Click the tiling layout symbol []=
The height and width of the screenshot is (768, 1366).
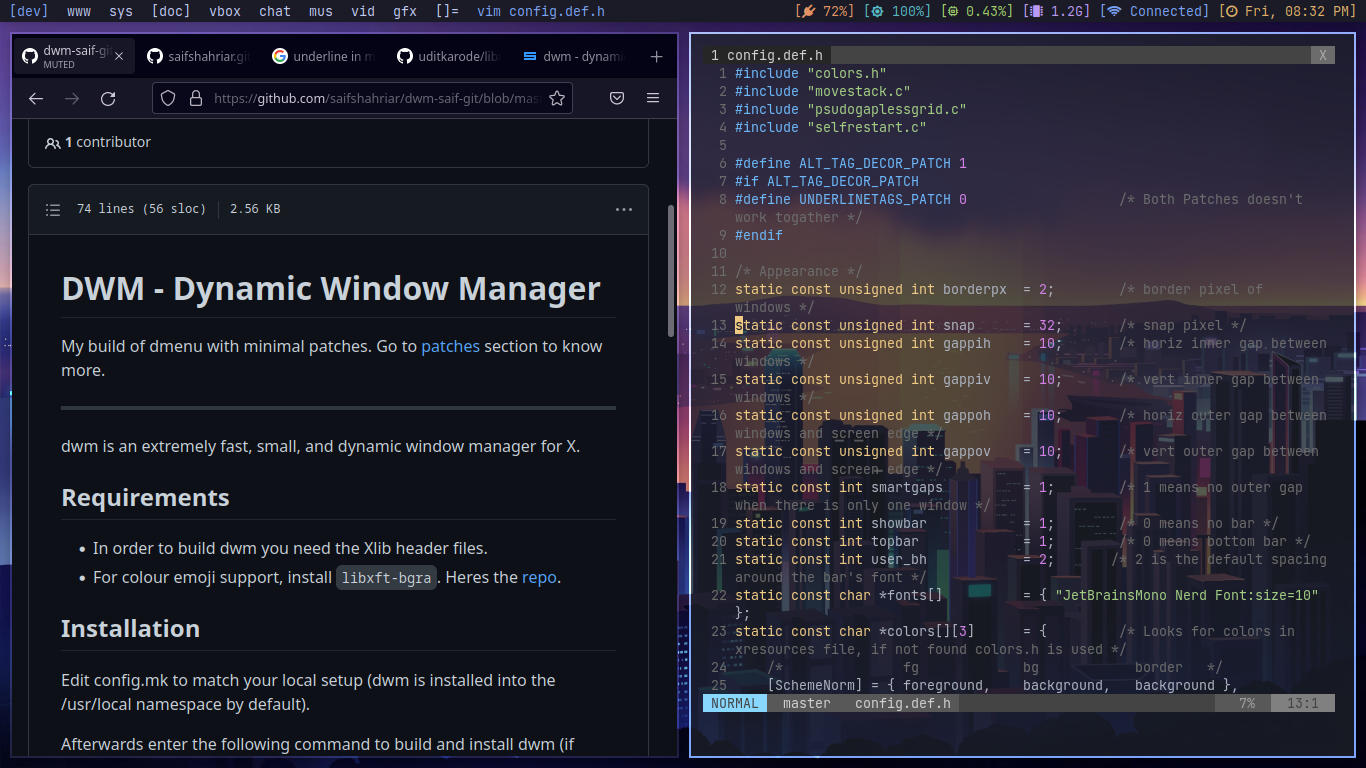[x=447, y=11]
